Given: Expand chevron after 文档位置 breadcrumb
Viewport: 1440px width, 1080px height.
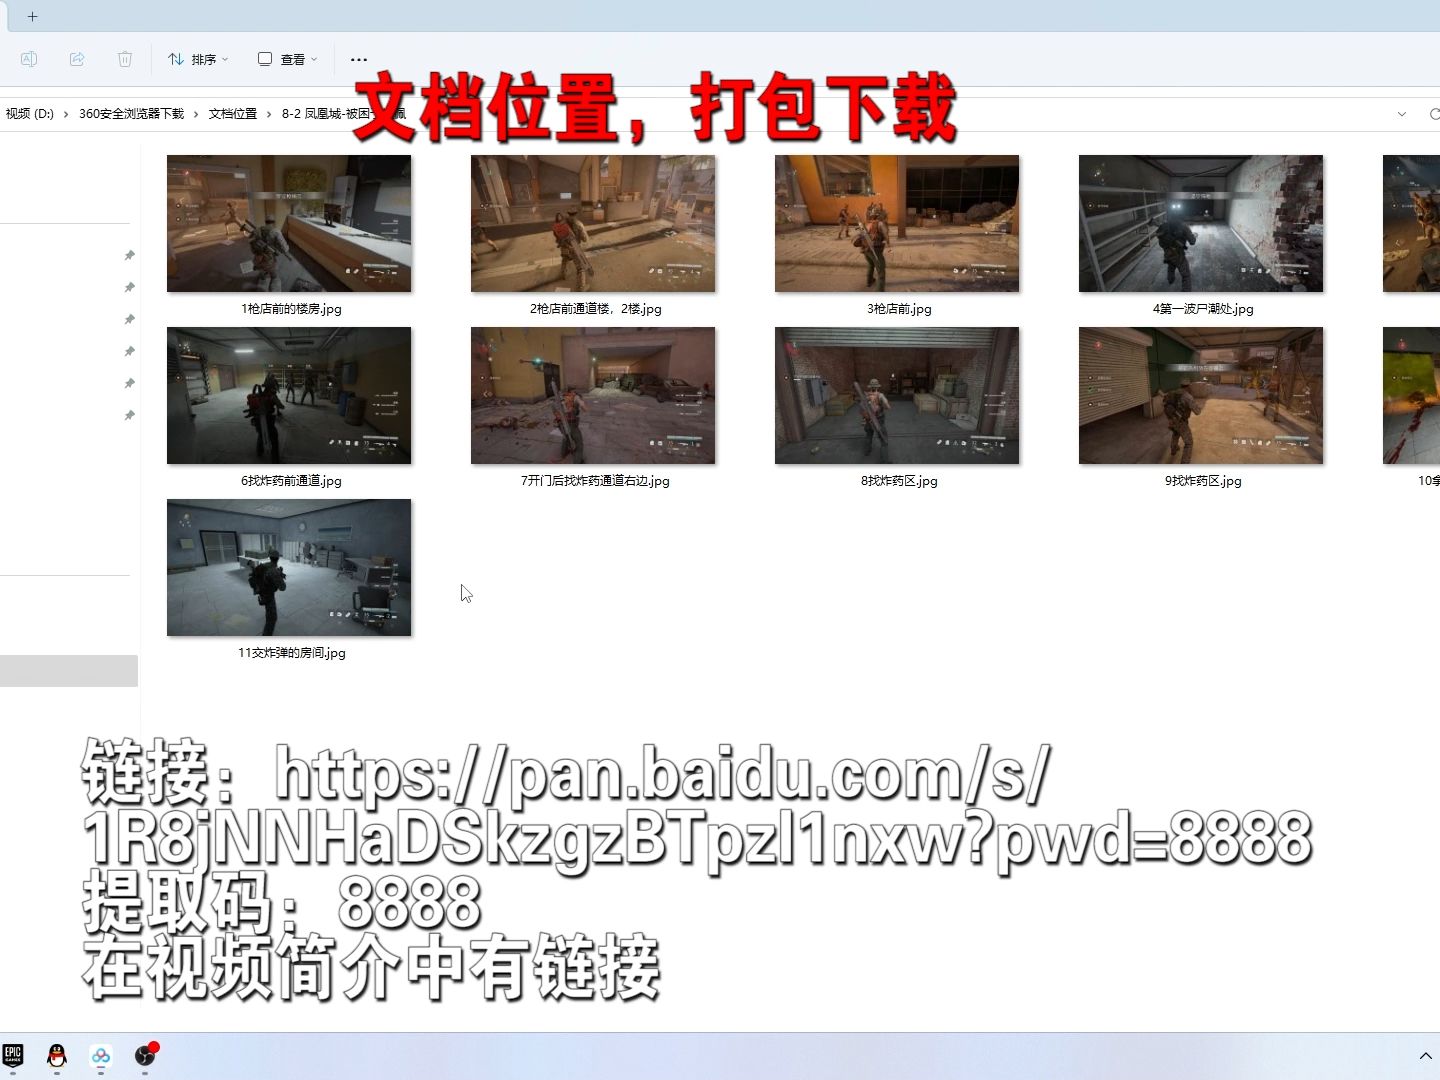Looking at the screenshot, I should [x=269, y=114].
